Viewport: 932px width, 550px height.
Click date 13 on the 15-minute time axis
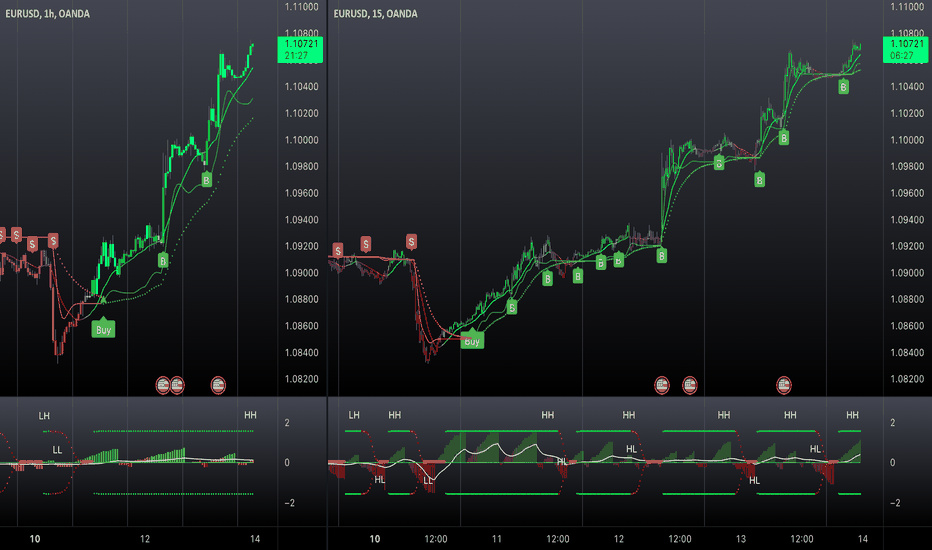coord(741,539)
